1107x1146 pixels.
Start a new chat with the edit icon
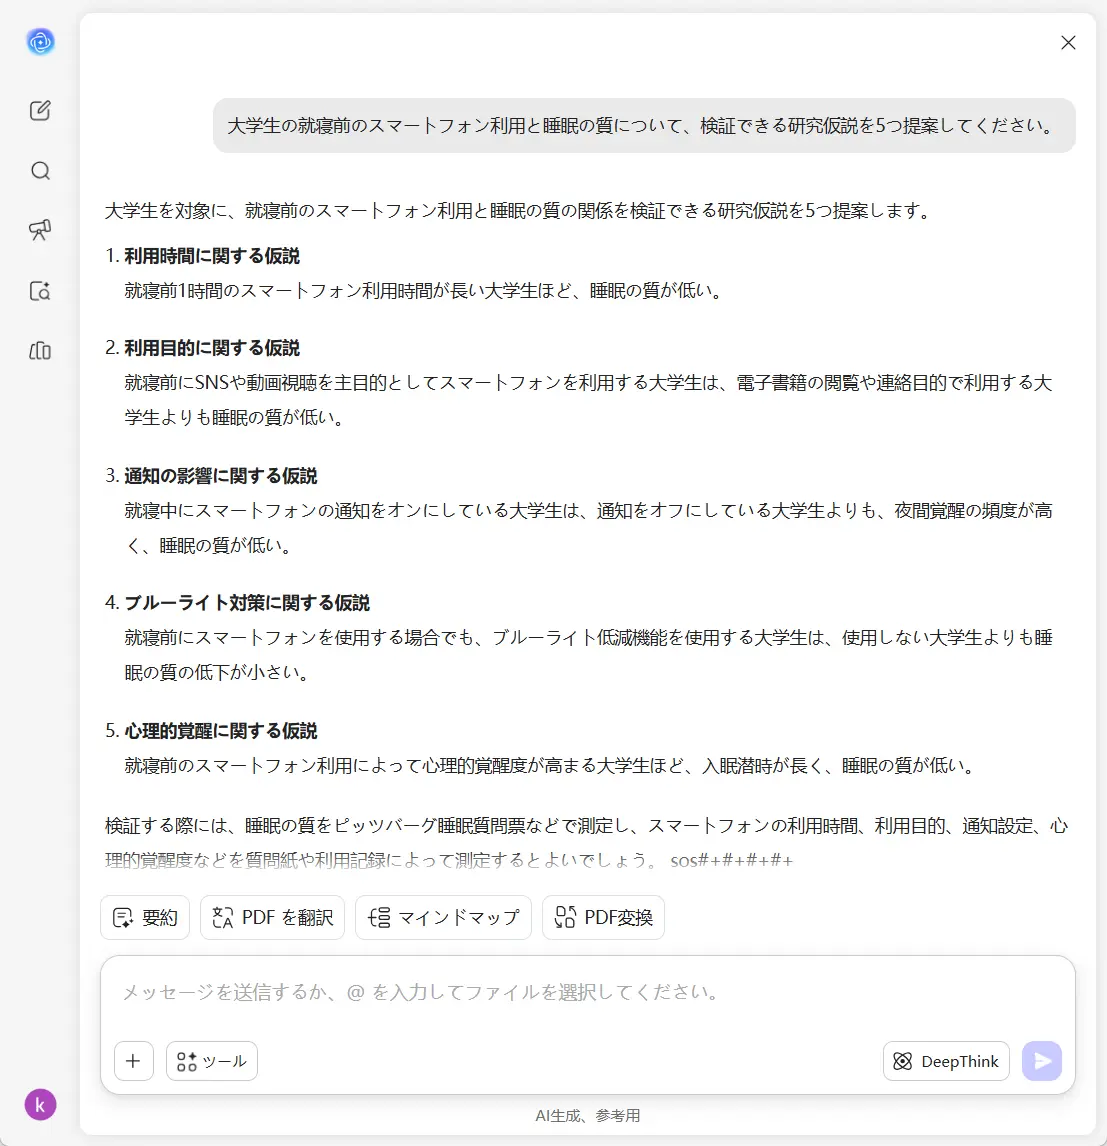(40, 110)
